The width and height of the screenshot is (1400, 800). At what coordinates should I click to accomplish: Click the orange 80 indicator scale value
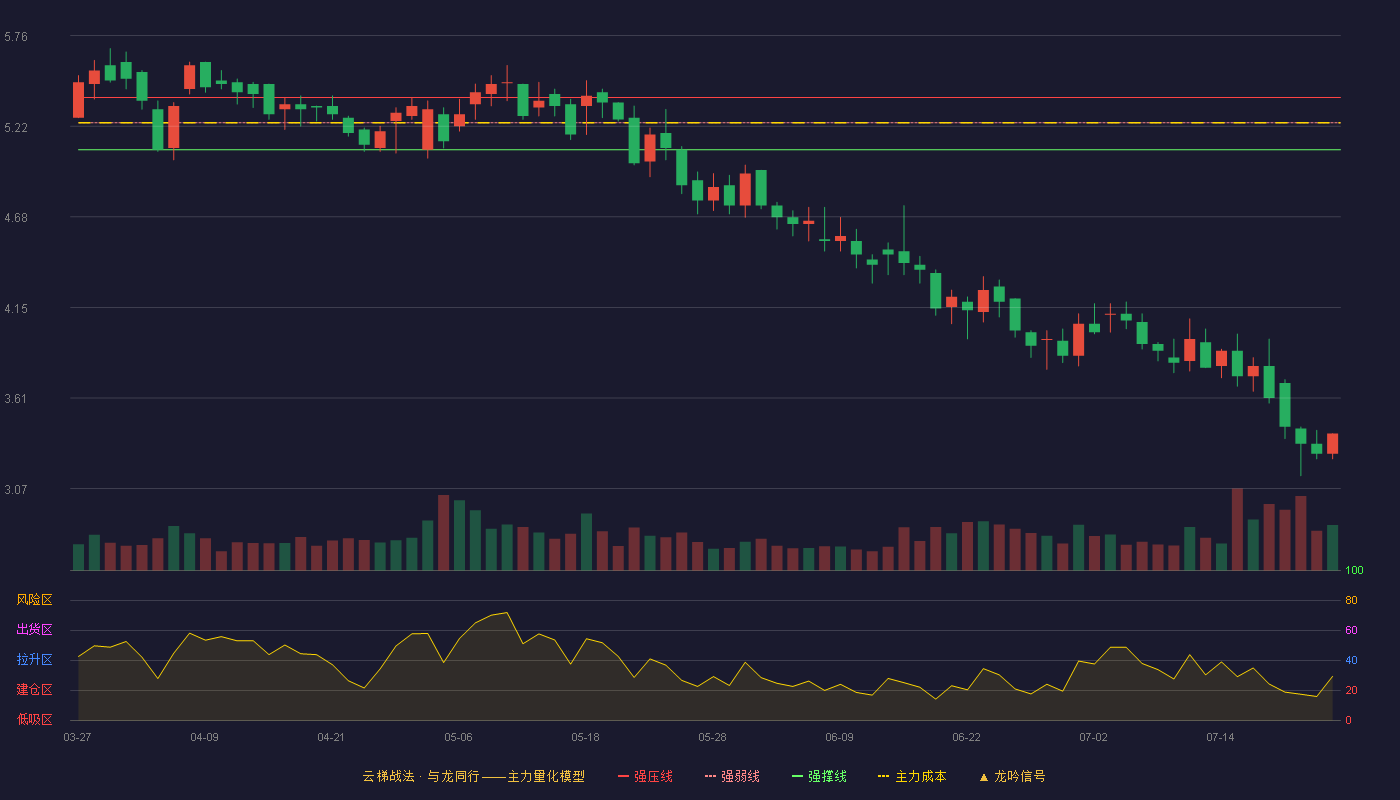tap(1351, 600)
